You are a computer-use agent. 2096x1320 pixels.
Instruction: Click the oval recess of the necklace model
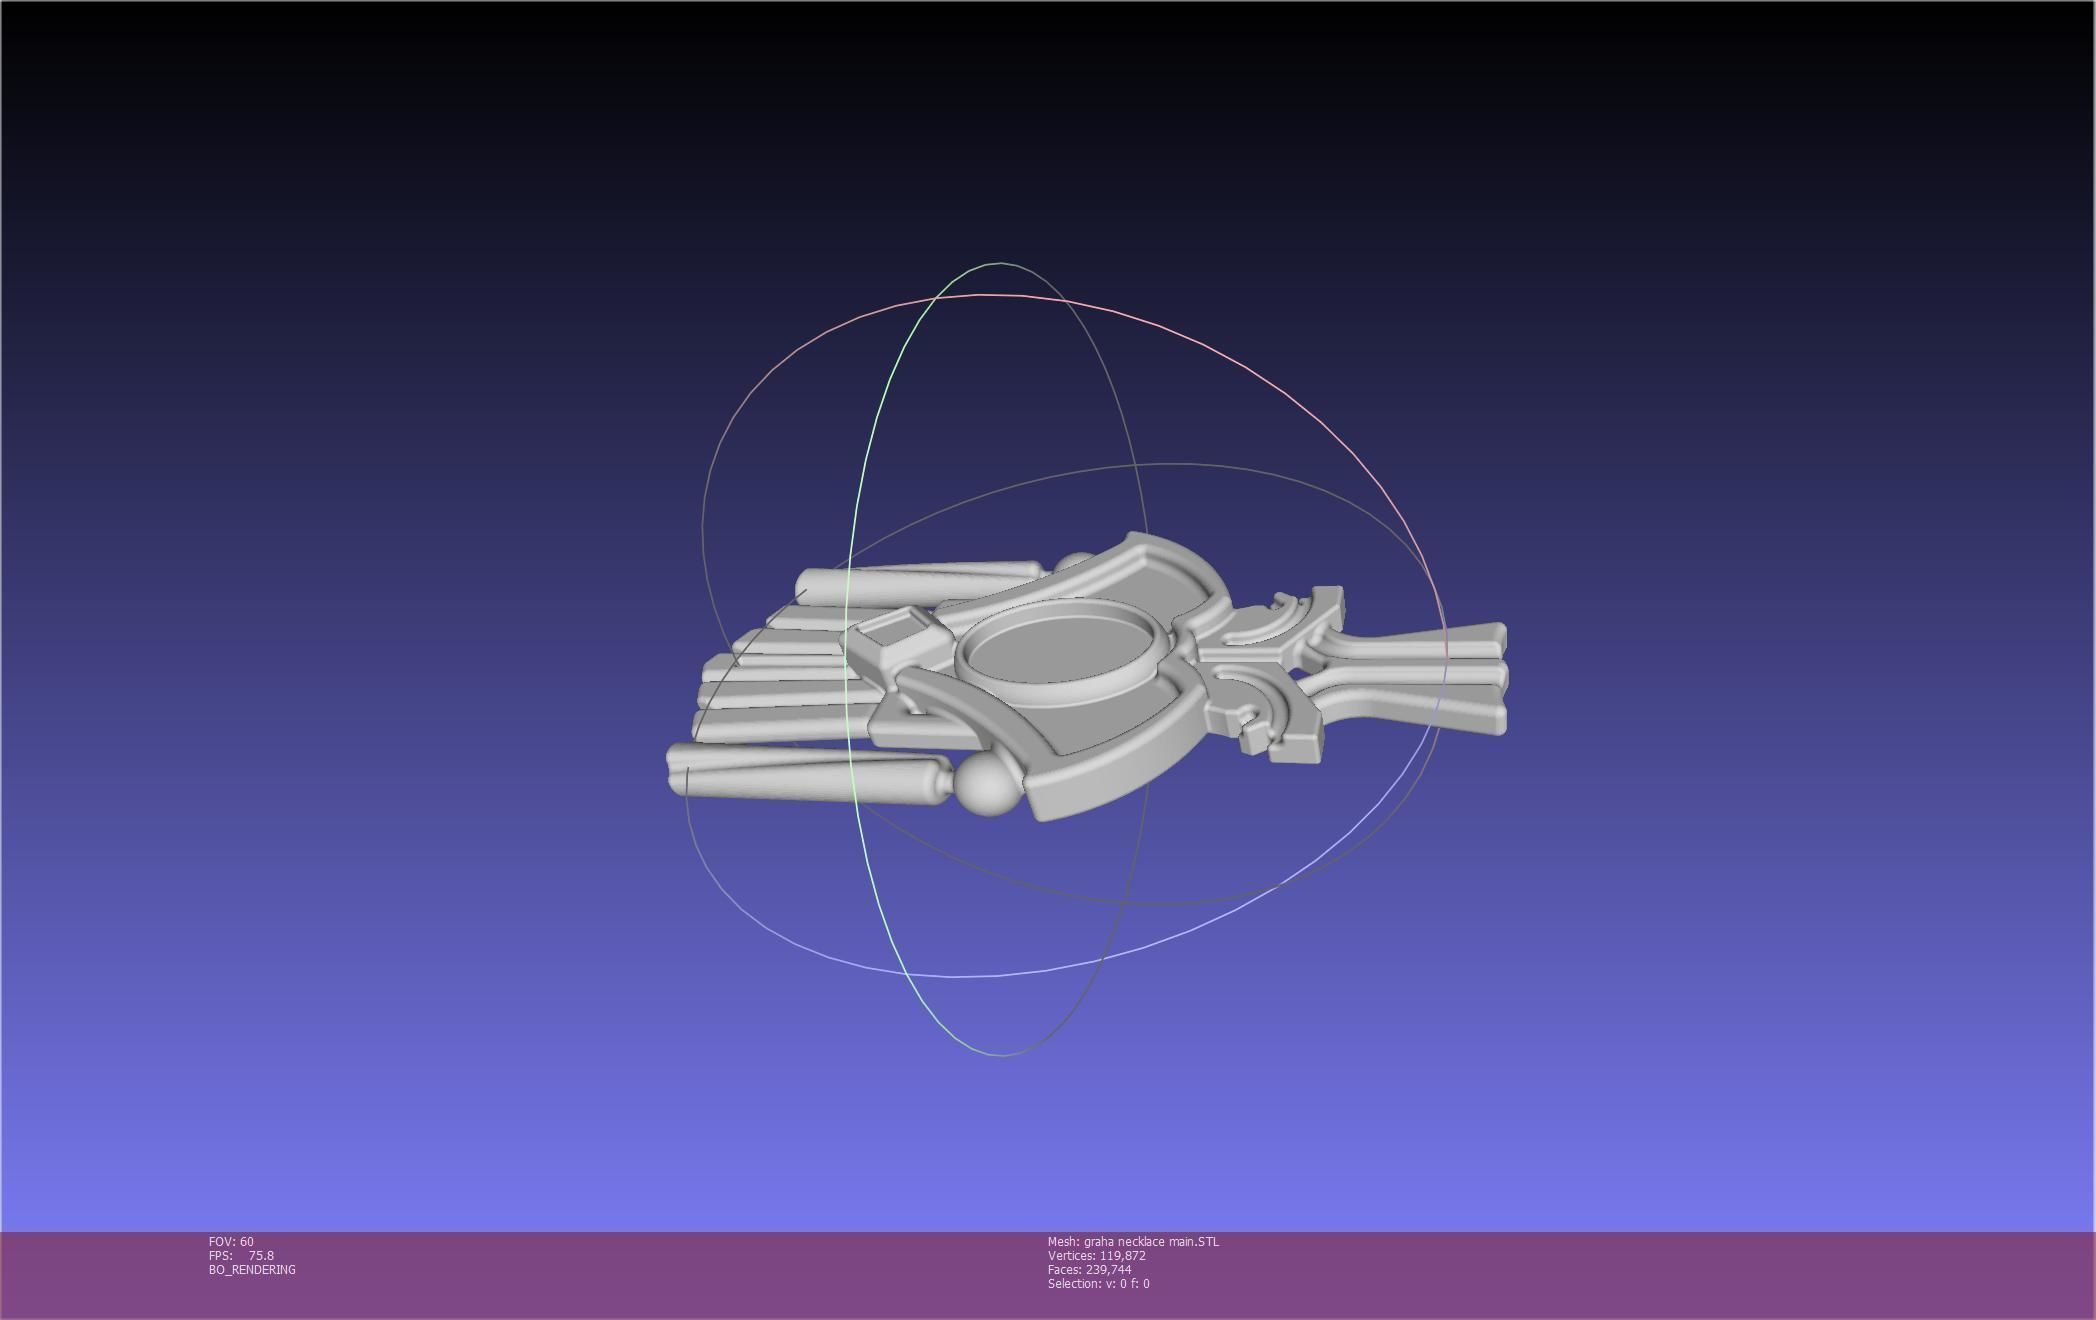[x=1058, y=650]
